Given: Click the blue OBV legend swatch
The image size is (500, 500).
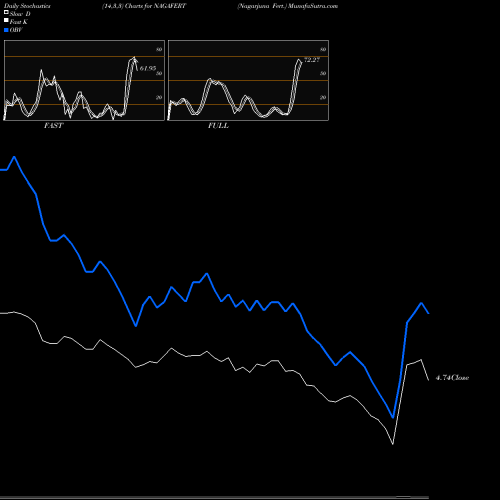Looking at the screenshot, I should [x=6, y=30].
